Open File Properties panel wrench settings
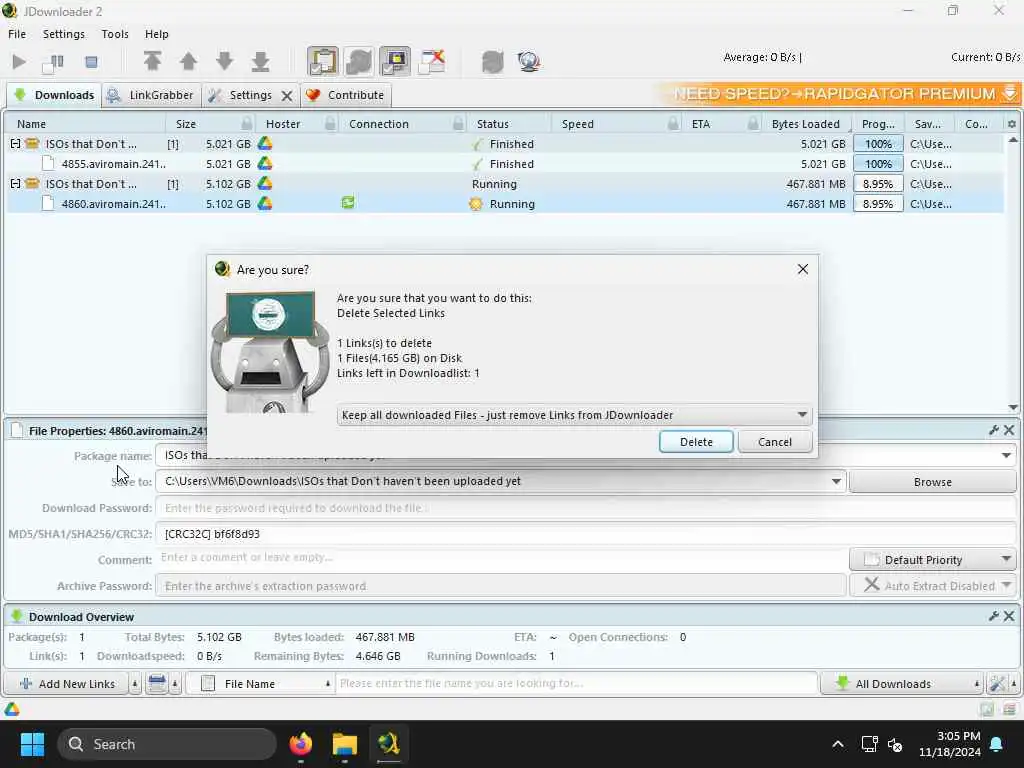 pos(994,430)
